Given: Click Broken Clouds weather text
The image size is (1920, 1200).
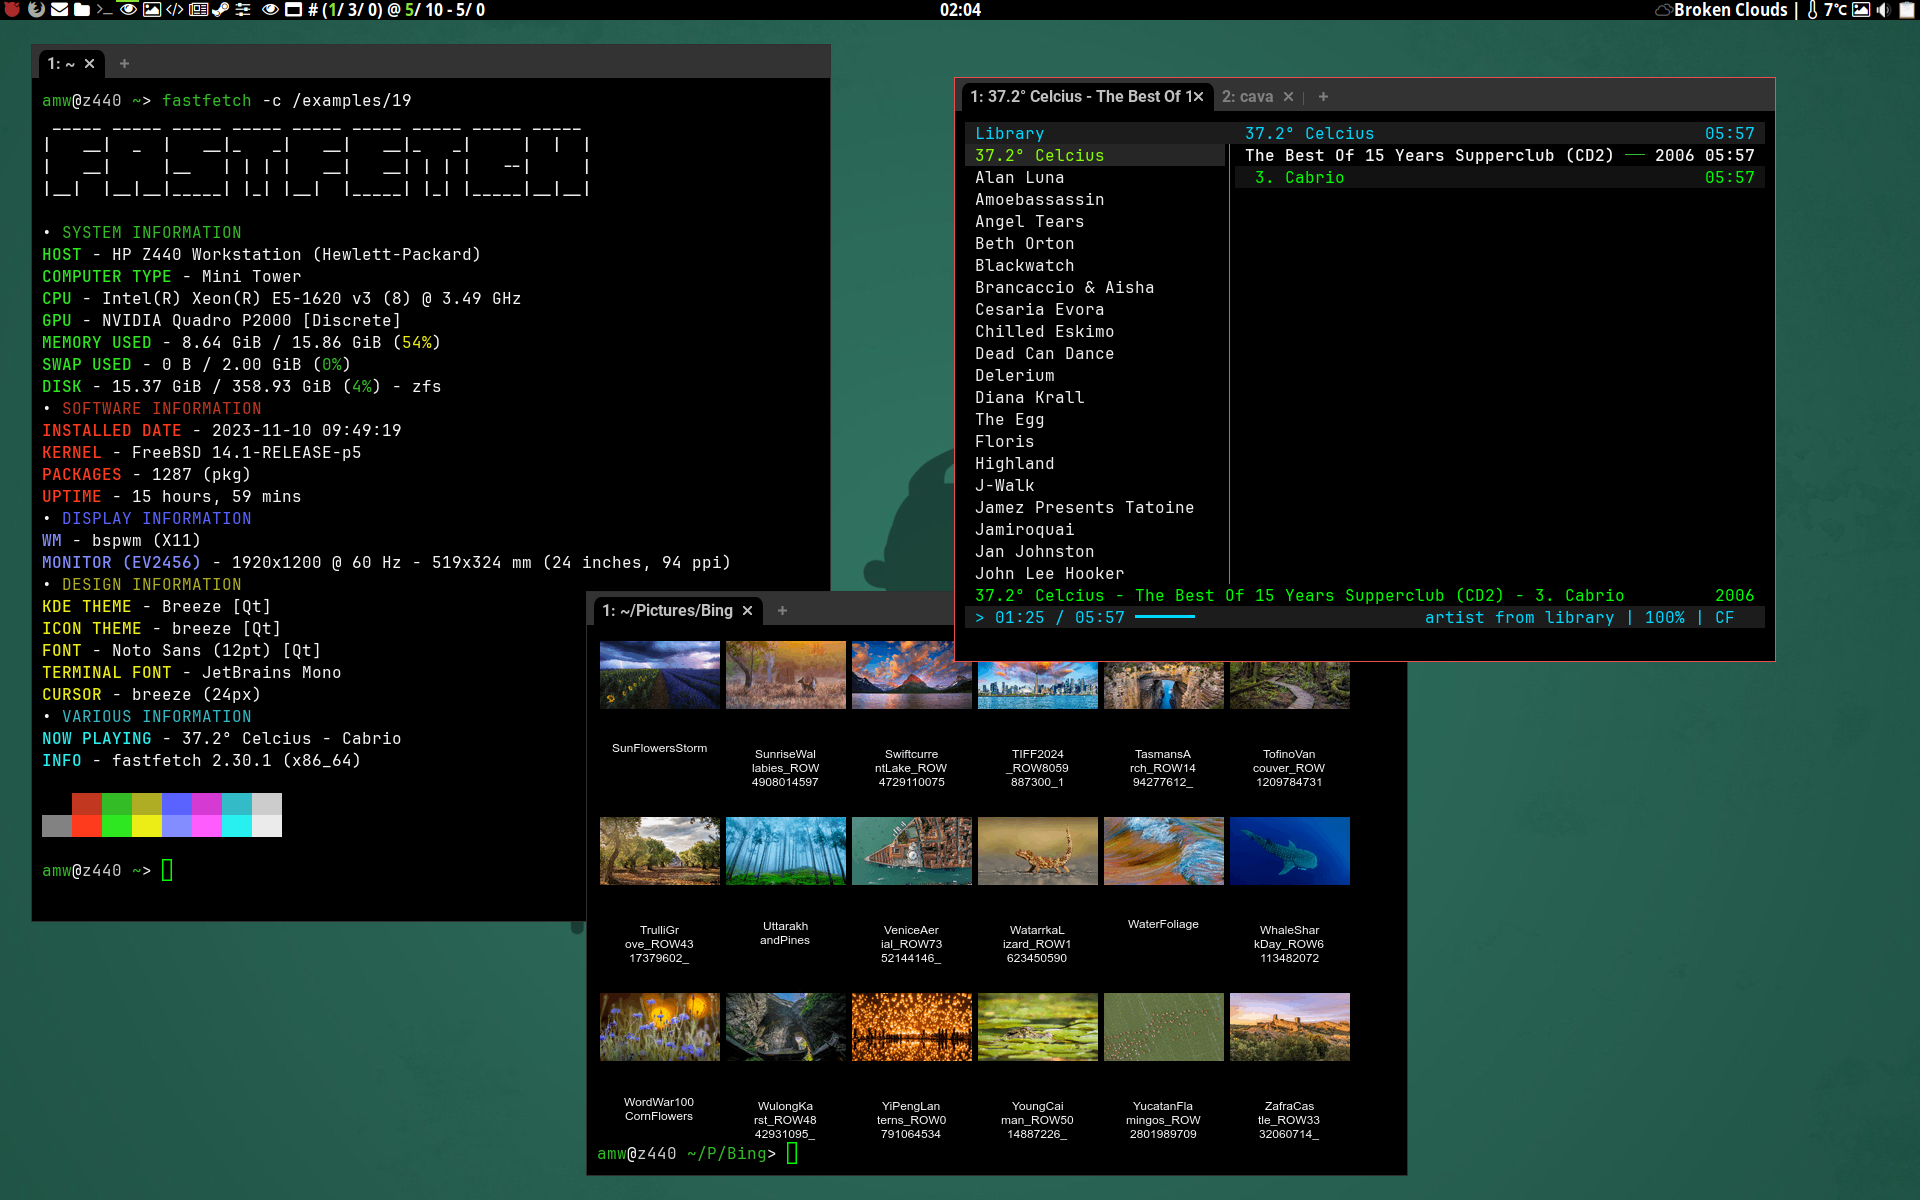Looking at the screenshot, I should pyautogui.click(x=1731, y=10).
